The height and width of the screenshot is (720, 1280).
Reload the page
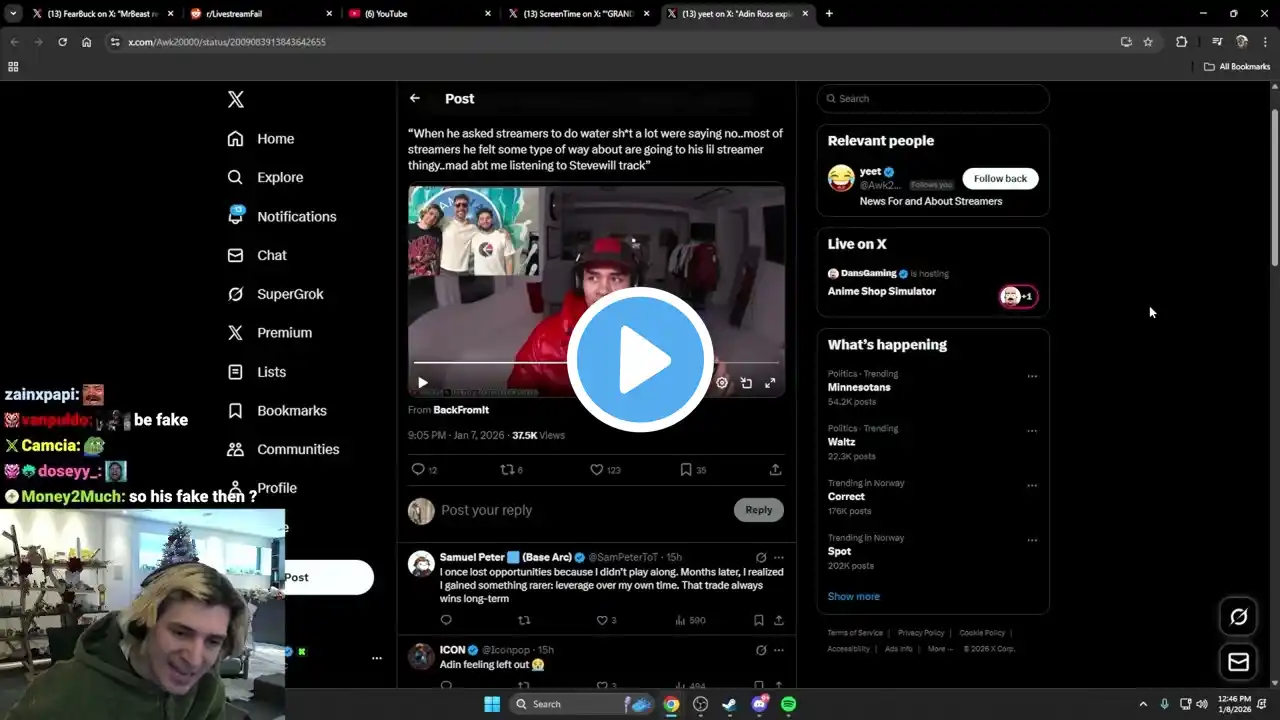coord(62,42)
